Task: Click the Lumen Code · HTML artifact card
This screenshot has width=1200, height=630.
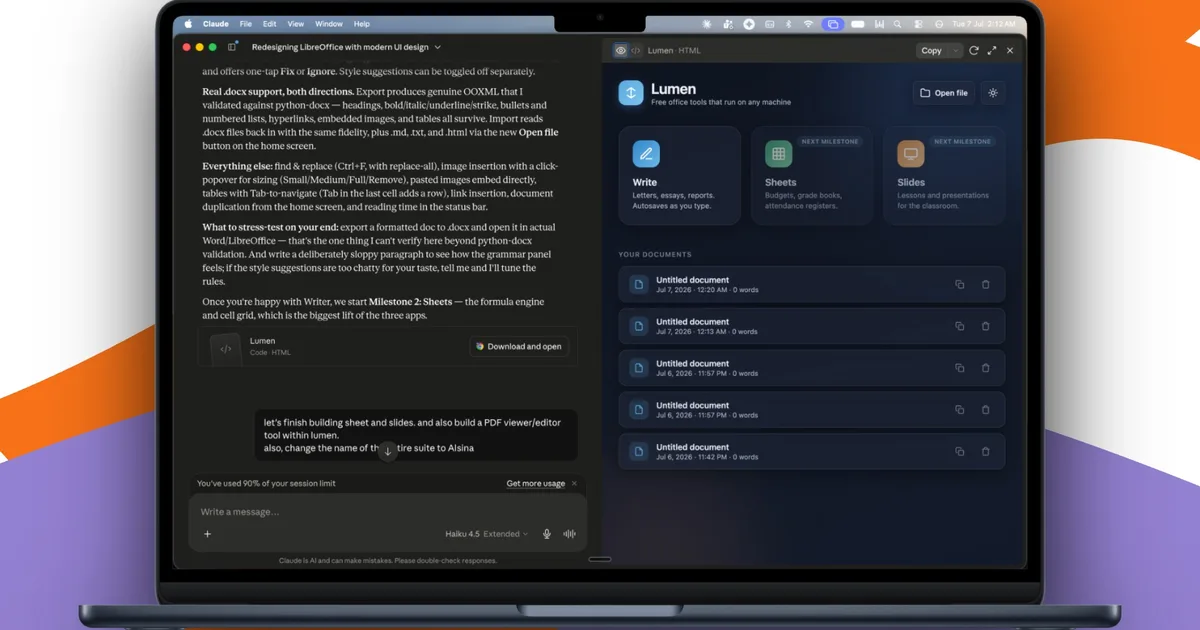Action: pos(388,347)
